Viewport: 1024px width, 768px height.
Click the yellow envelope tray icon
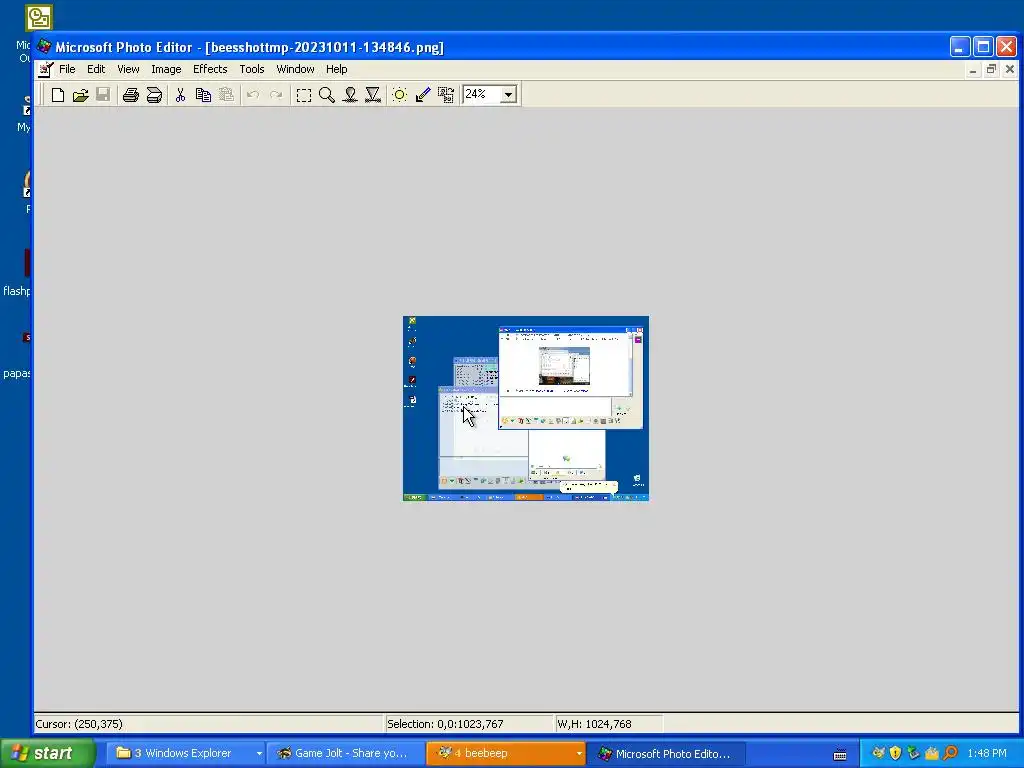click(x=931, y=753)
